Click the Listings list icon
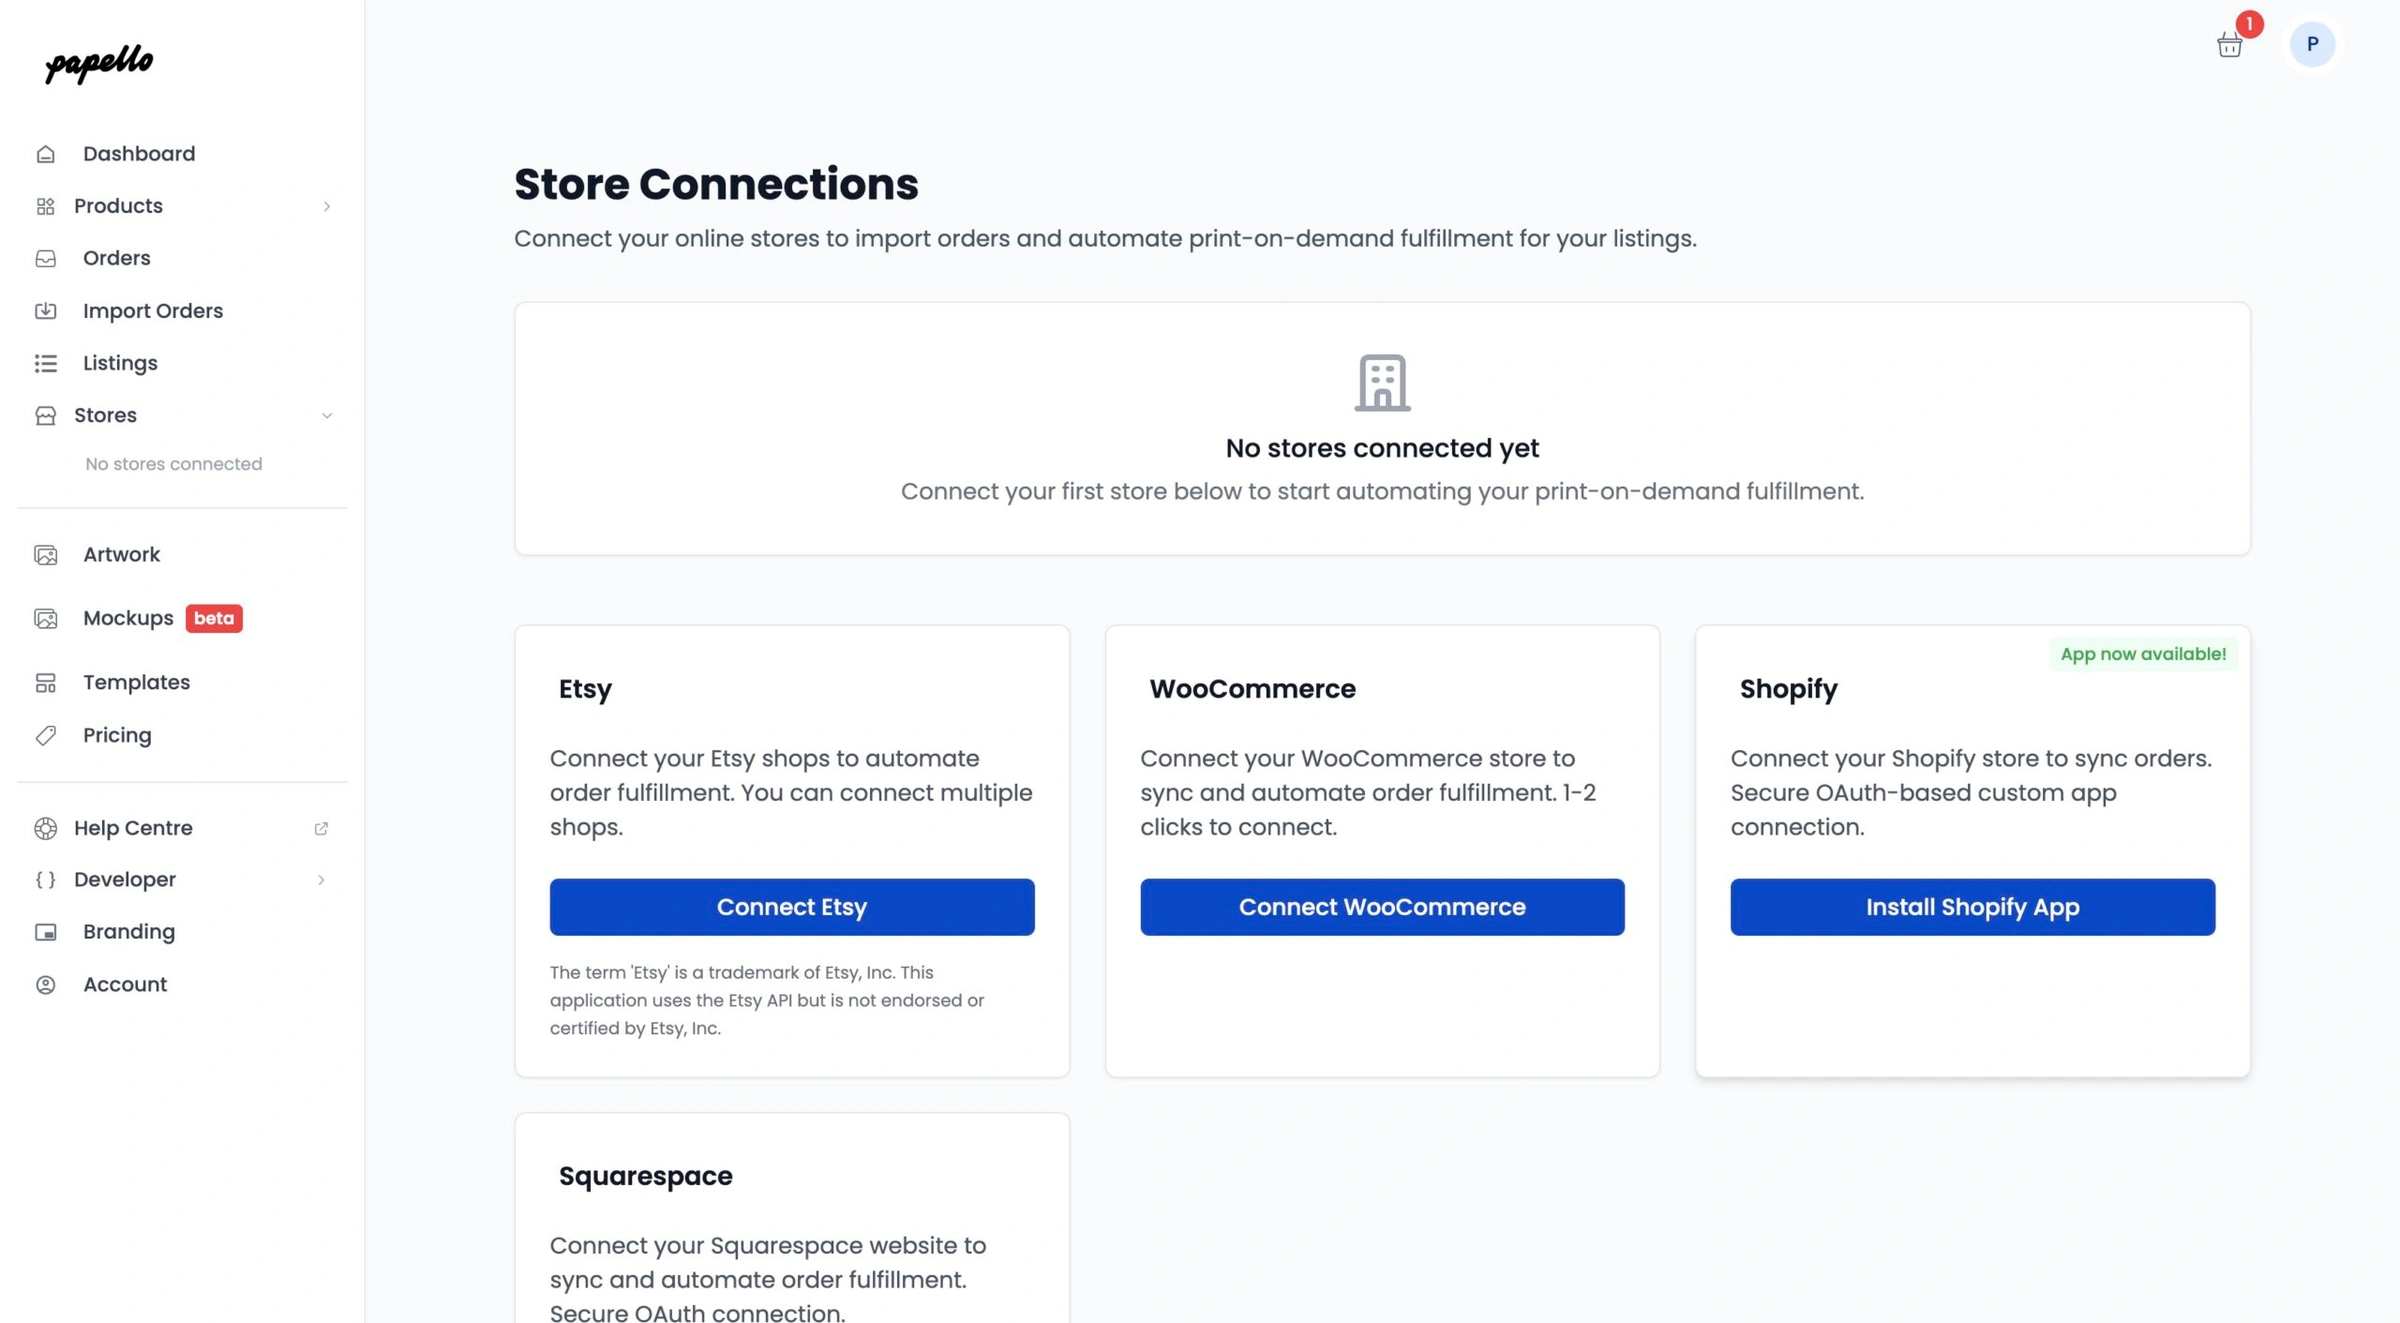 point(46,363)
